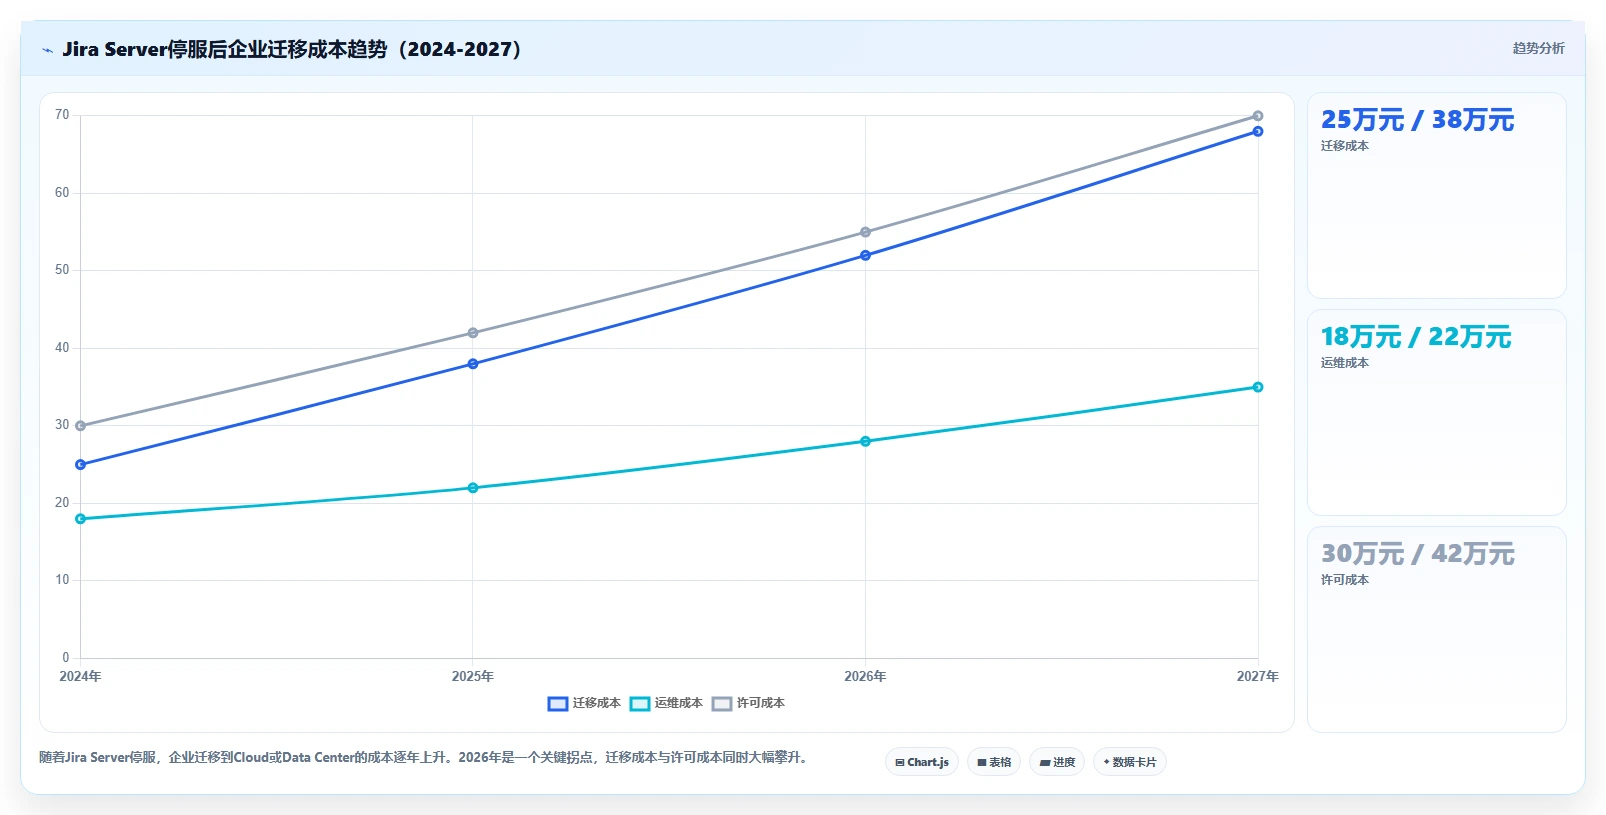
Task: Click the 30万元 / 42万元 card value
Action: tap(1417, 554)
